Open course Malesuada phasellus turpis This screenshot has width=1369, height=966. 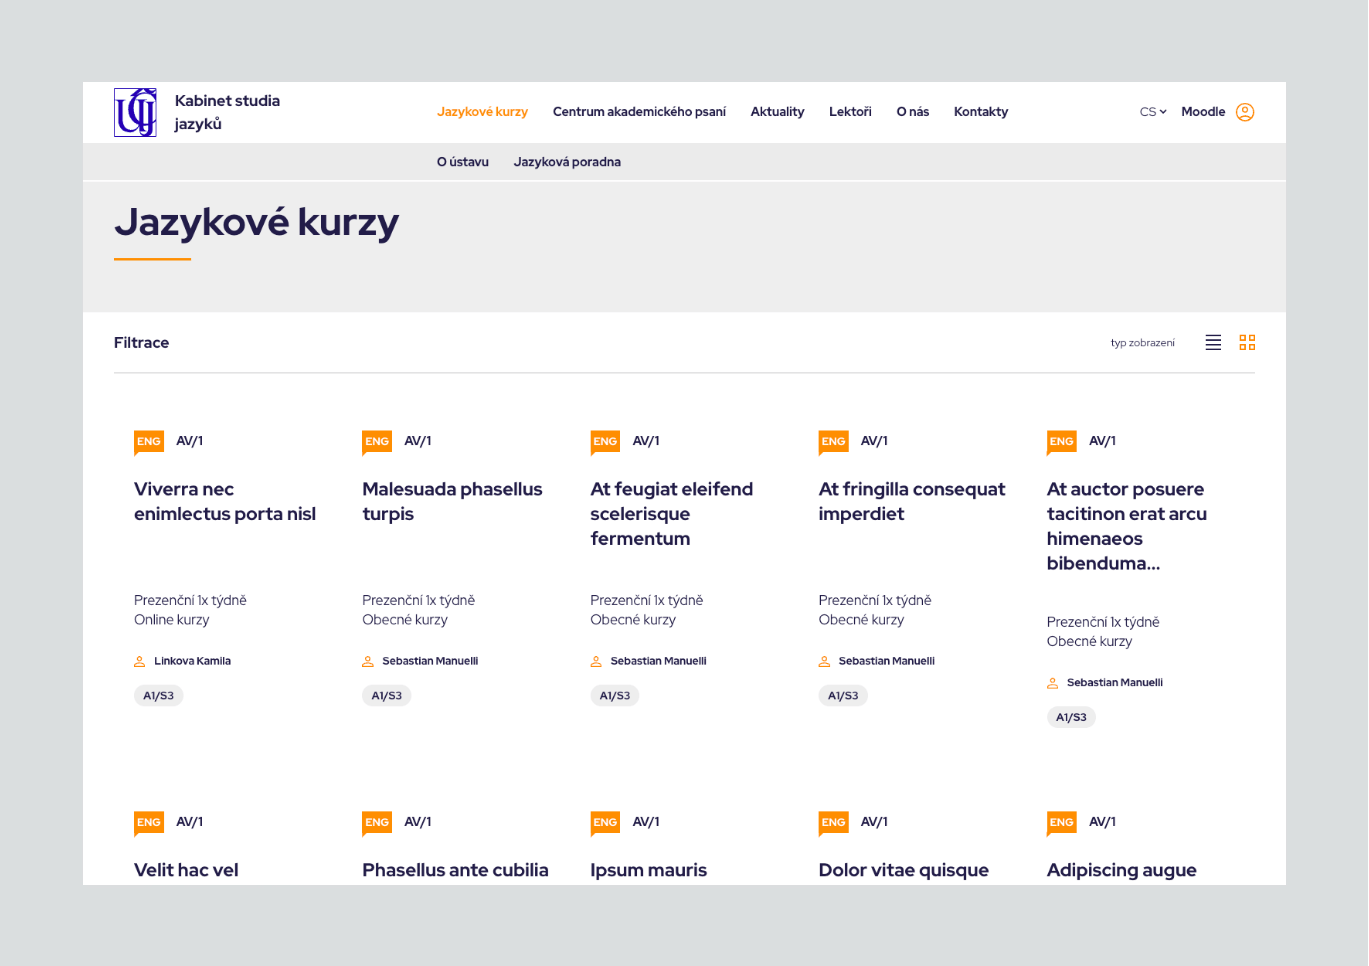[x=452, y=501]
